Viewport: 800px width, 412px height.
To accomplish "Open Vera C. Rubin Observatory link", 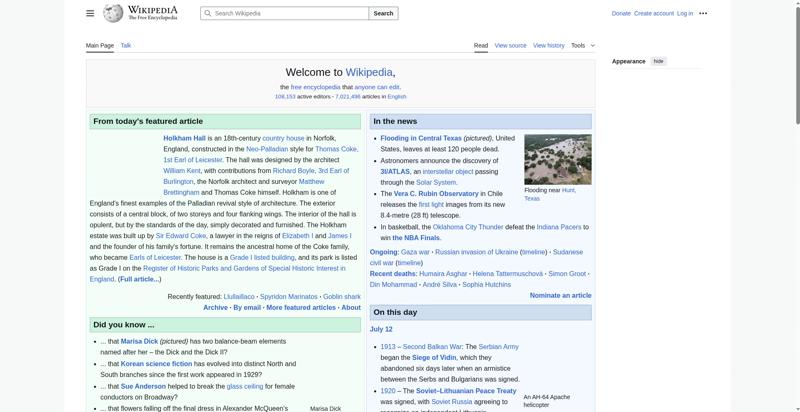I will 436,194.
